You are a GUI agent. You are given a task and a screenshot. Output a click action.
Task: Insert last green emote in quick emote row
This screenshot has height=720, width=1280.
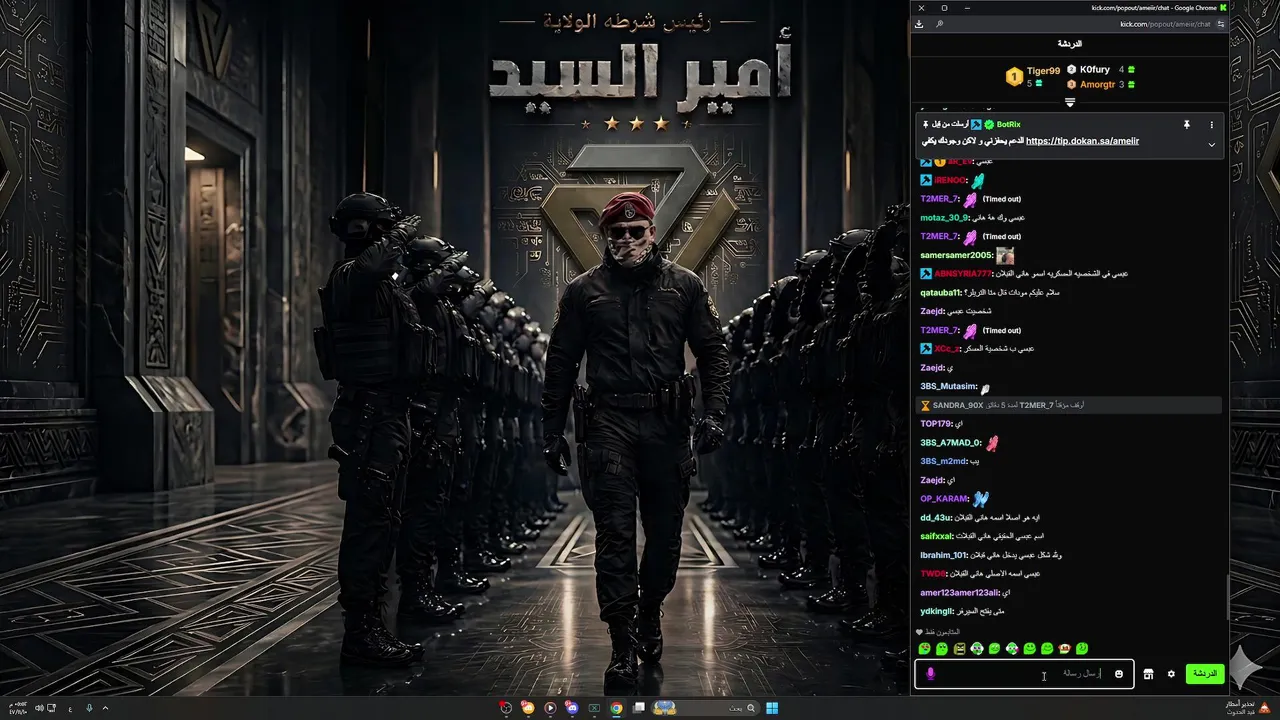[x=1082, y=649]
